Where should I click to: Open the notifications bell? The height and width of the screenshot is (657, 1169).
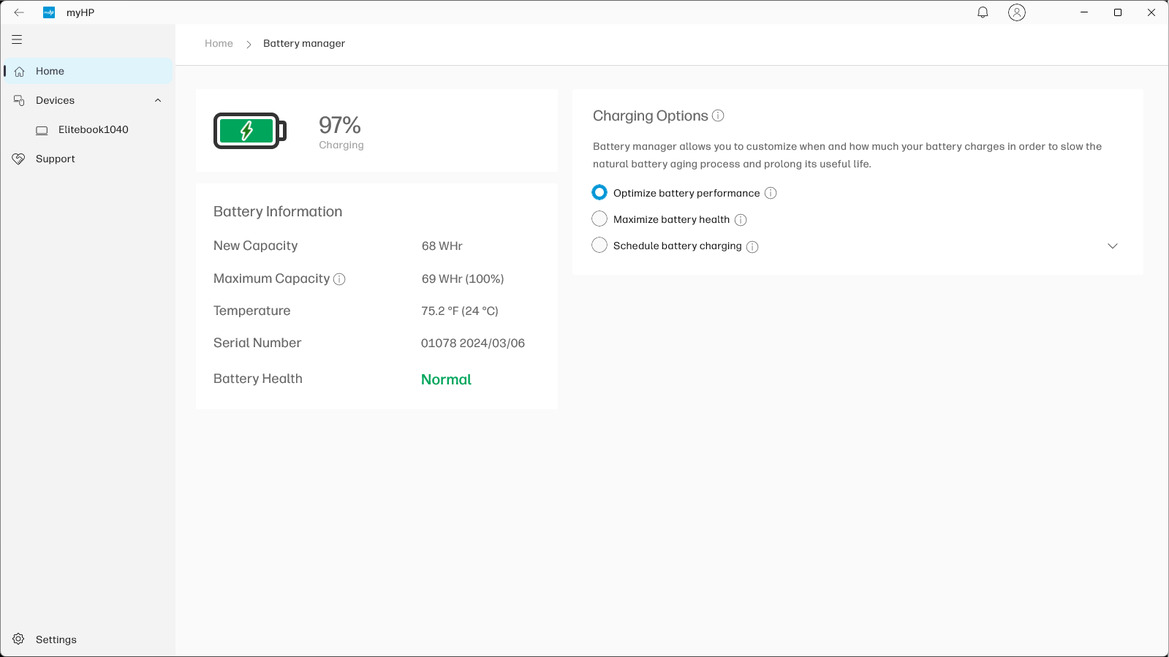(983, 13)
